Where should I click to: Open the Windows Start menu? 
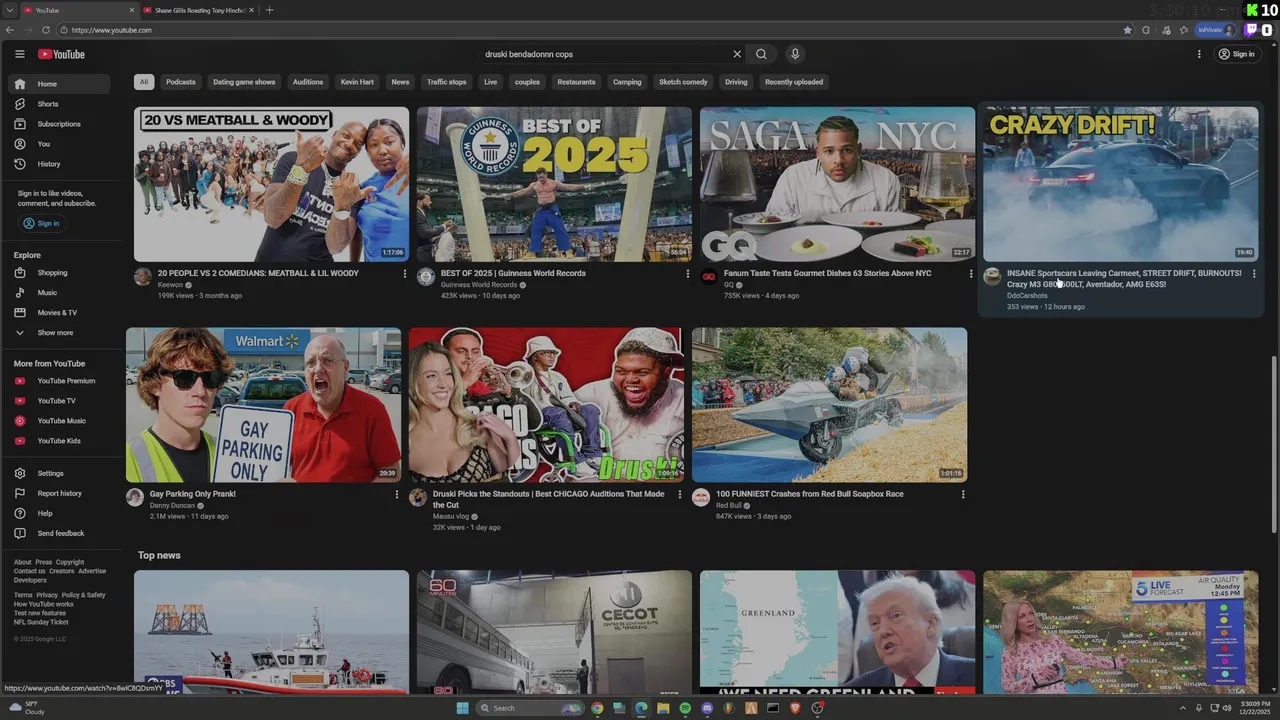[462, 708]
